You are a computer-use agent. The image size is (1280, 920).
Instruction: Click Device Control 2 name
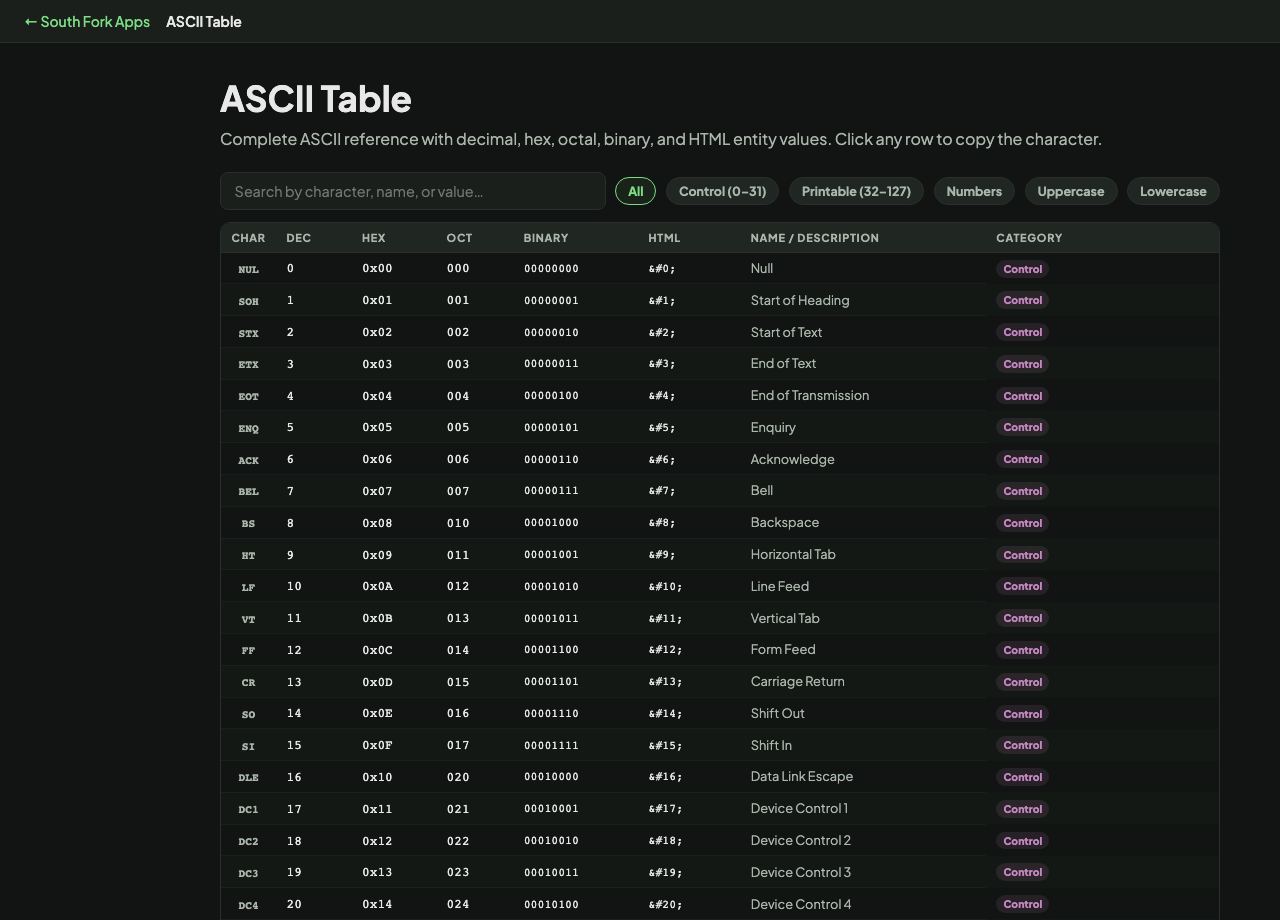point(801,840)
